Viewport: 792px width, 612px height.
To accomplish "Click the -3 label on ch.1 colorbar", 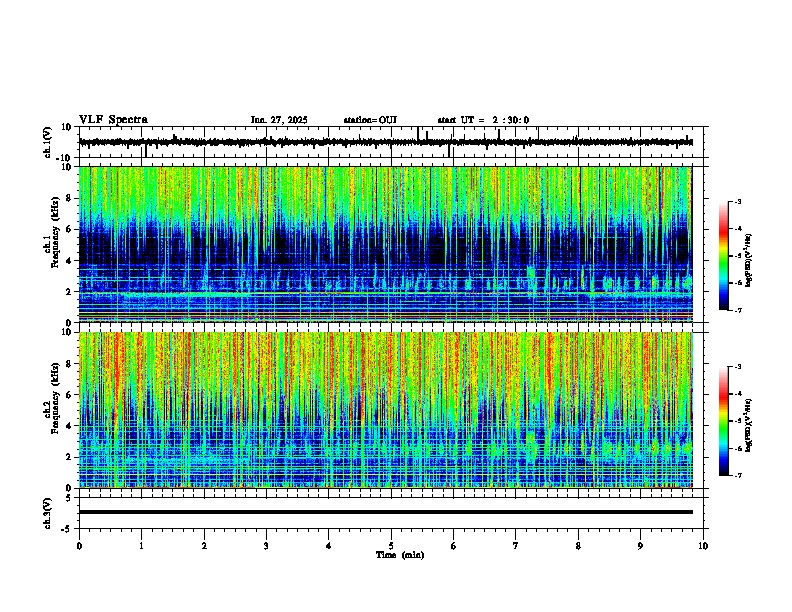I will pos(737,201).
